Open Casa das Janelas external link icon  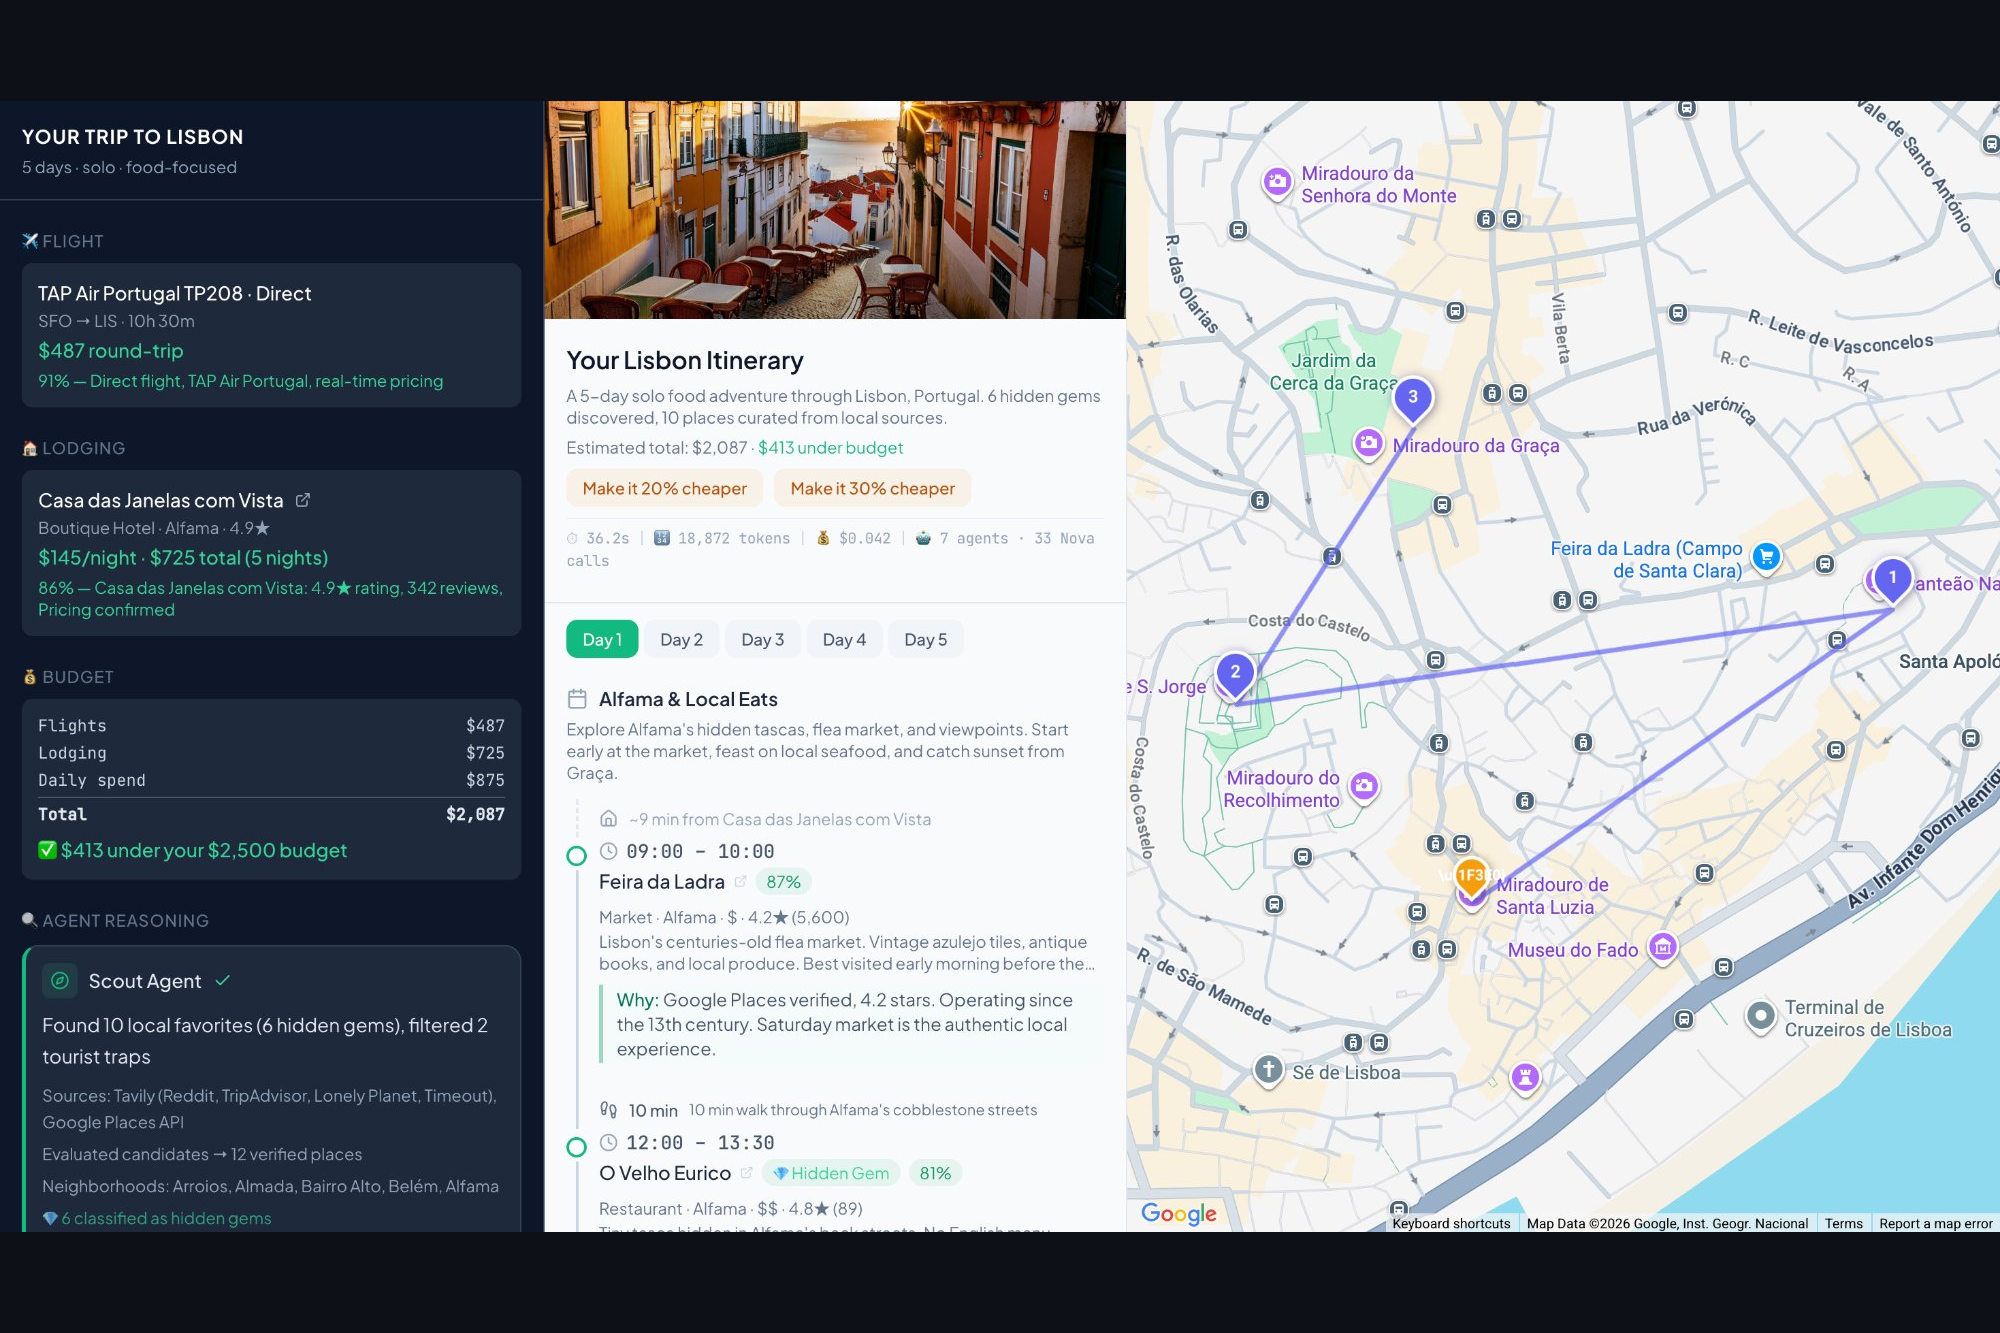(x=303, y=500)
